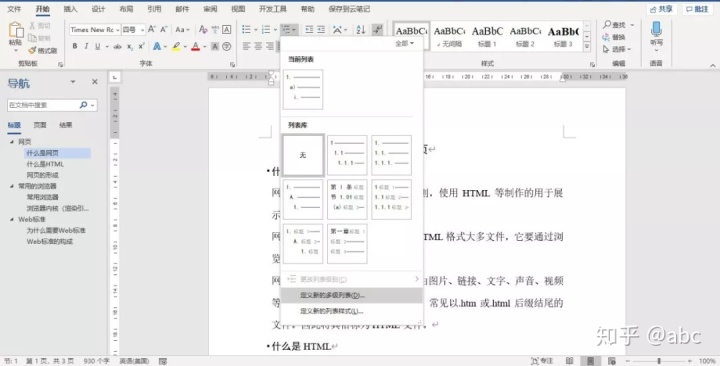This screenshot has width=720, height=366.
Task: Click the Clear Formatting icon
Action: (x=203, y=29)
